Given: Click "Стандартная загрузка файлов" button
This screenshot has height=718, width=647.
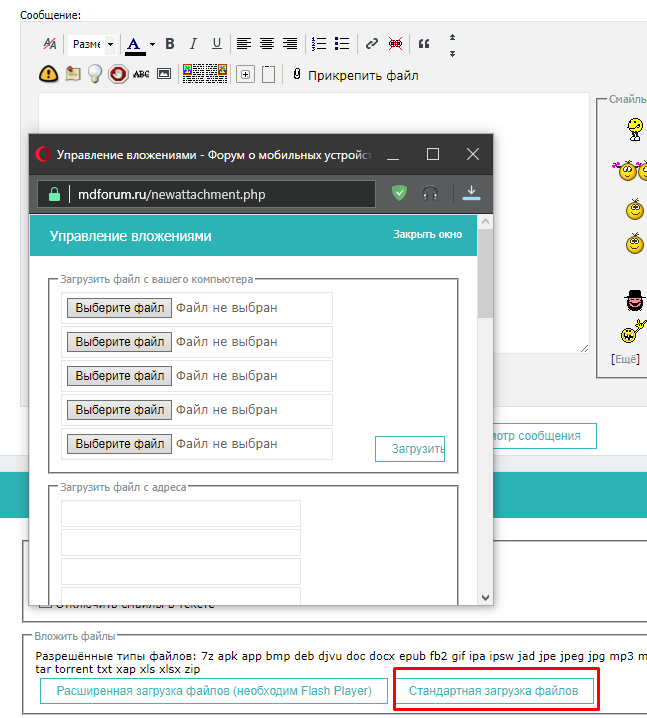Looking at the screenshot, I should pyautogui.click(x=494, y=691).
